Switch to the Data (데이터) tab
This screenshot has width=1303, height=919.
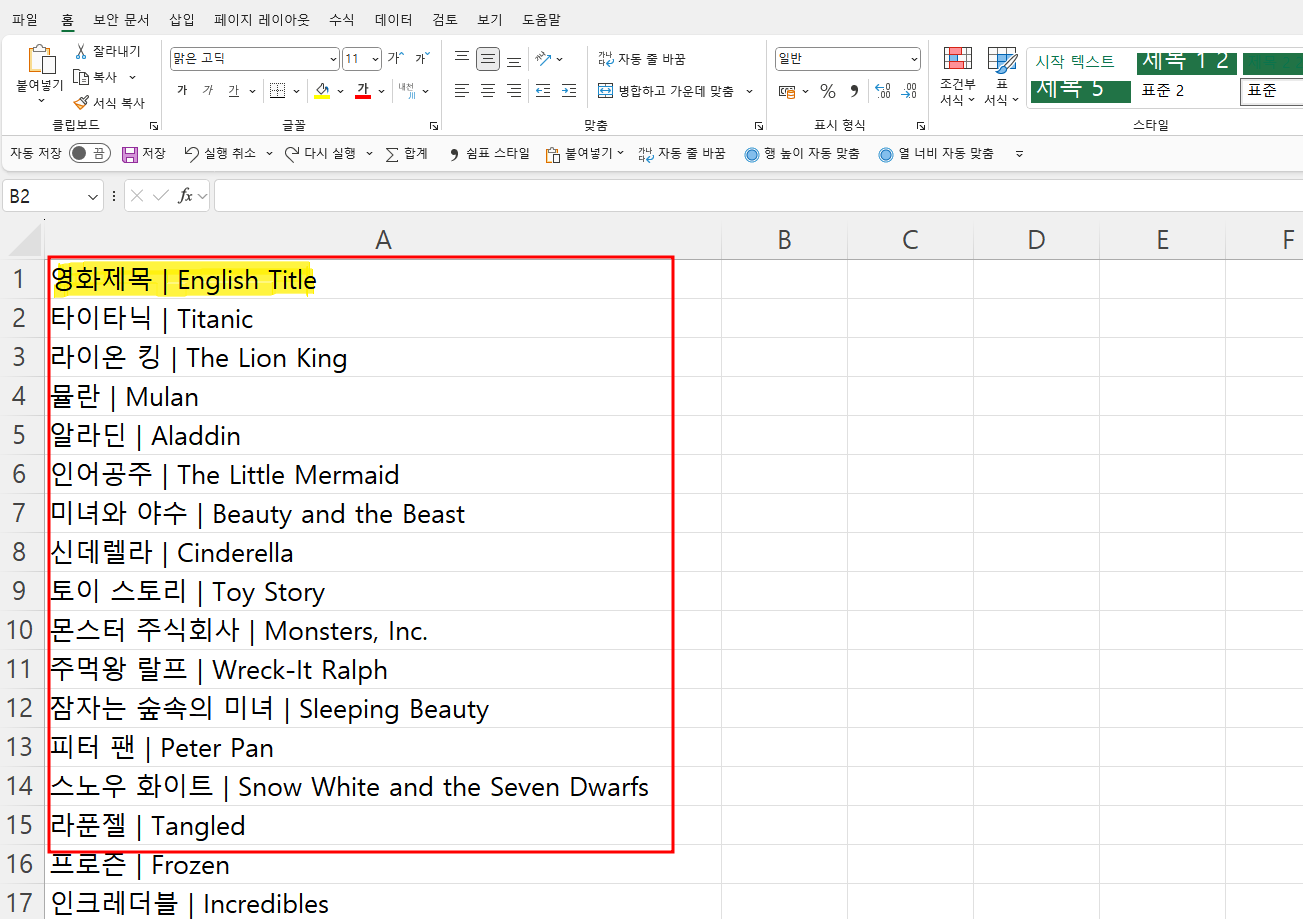[x=393, y=19]
